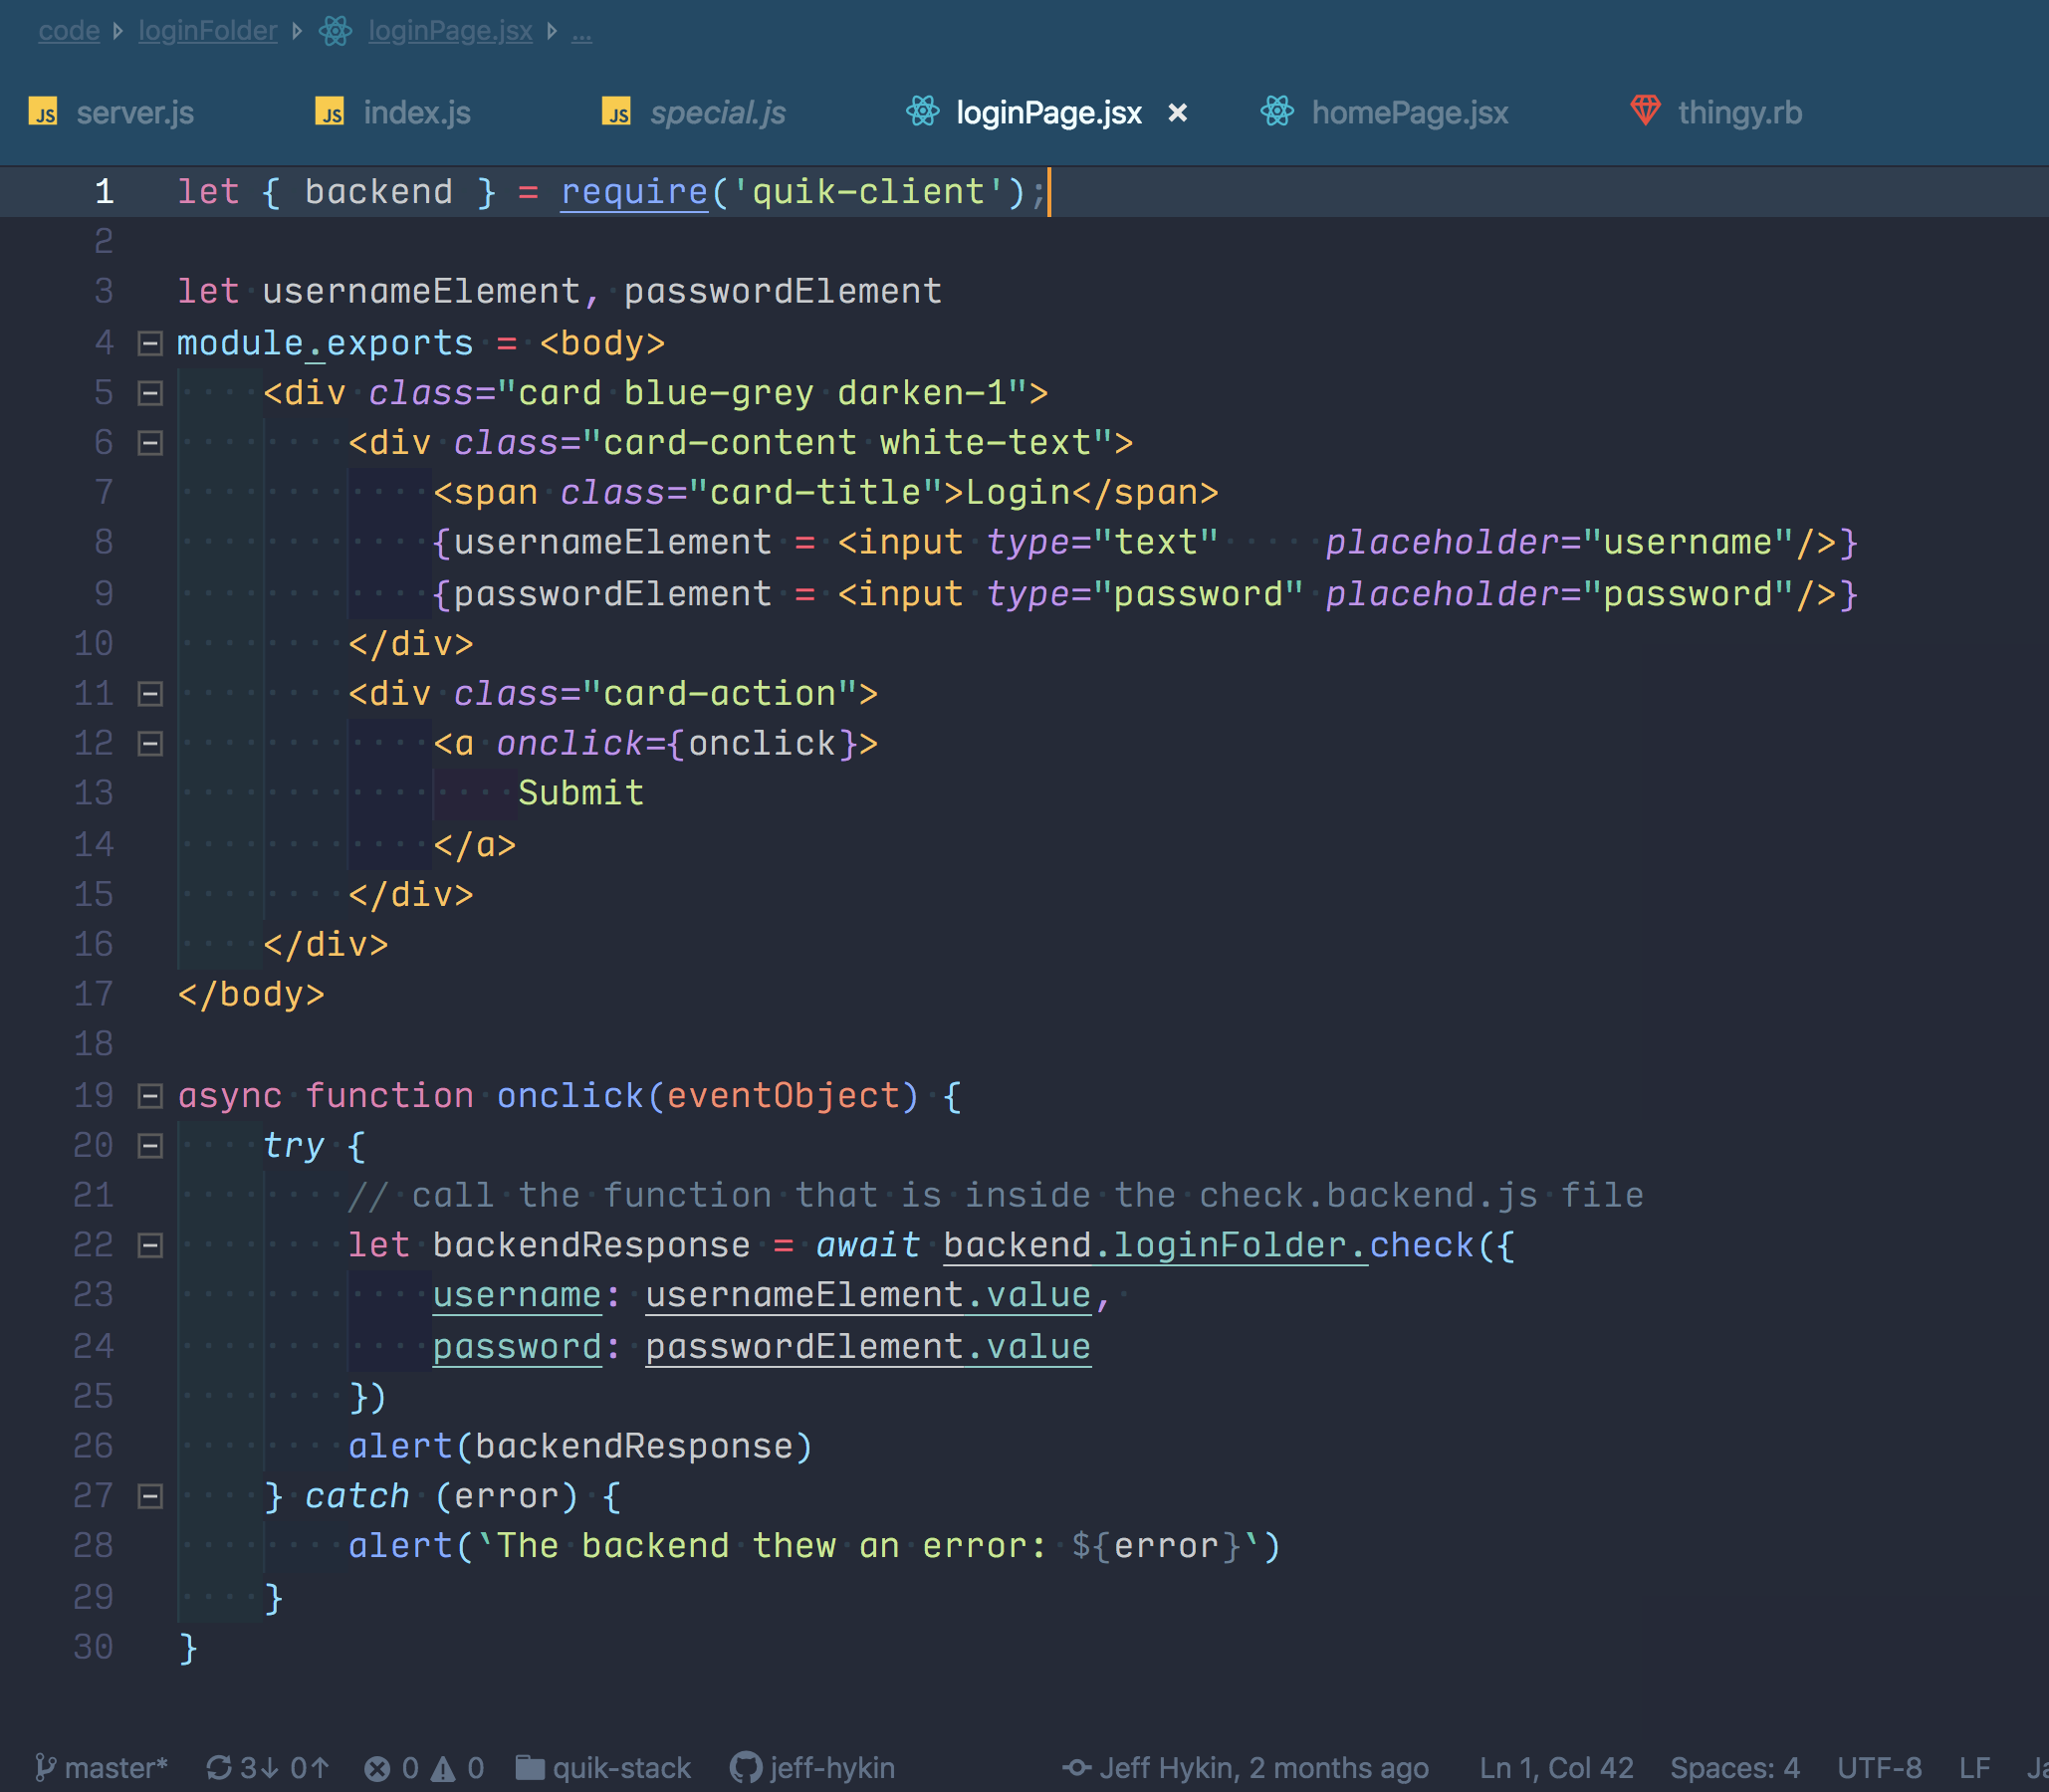
Task: Click the git branch icon in status bar
Action: (45, 1769)
